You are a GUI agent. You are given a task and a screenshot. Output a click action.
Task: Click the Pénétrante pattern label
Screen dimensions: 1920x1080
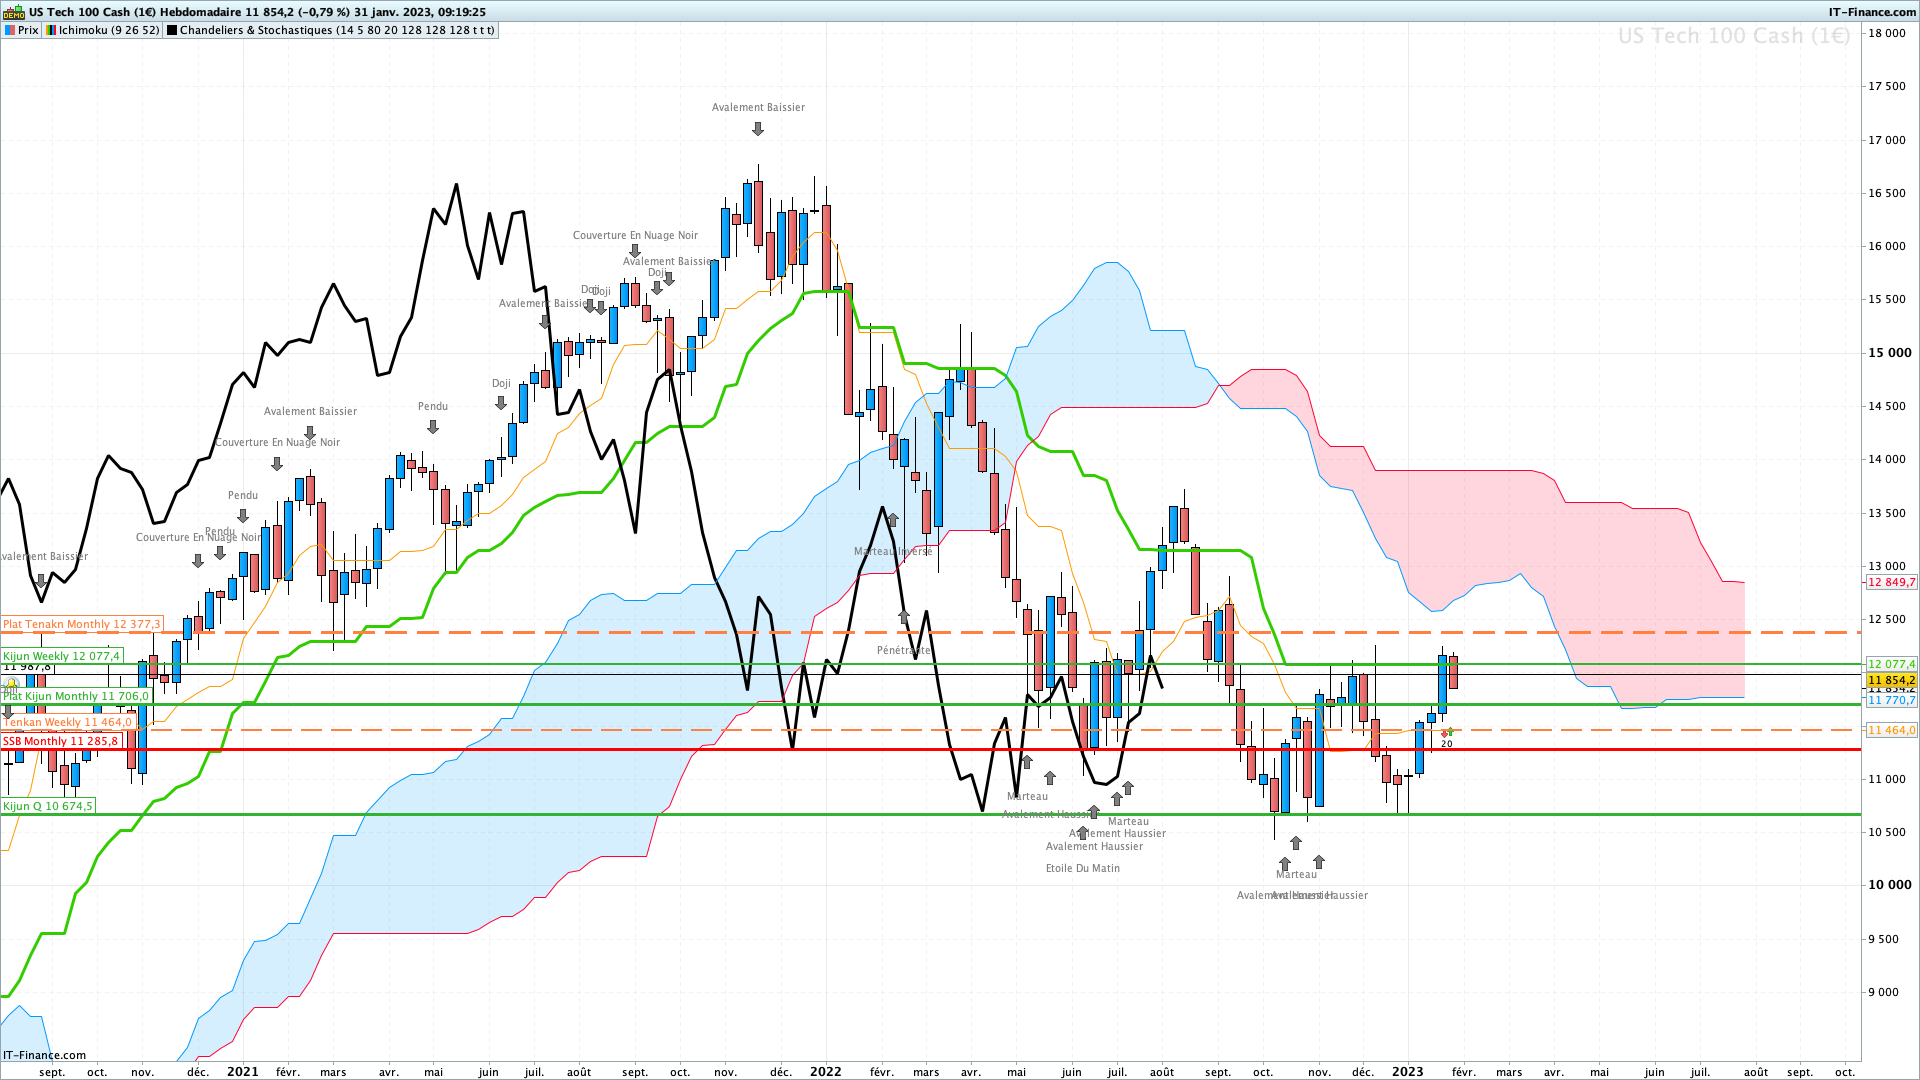[x=903, y=650]
